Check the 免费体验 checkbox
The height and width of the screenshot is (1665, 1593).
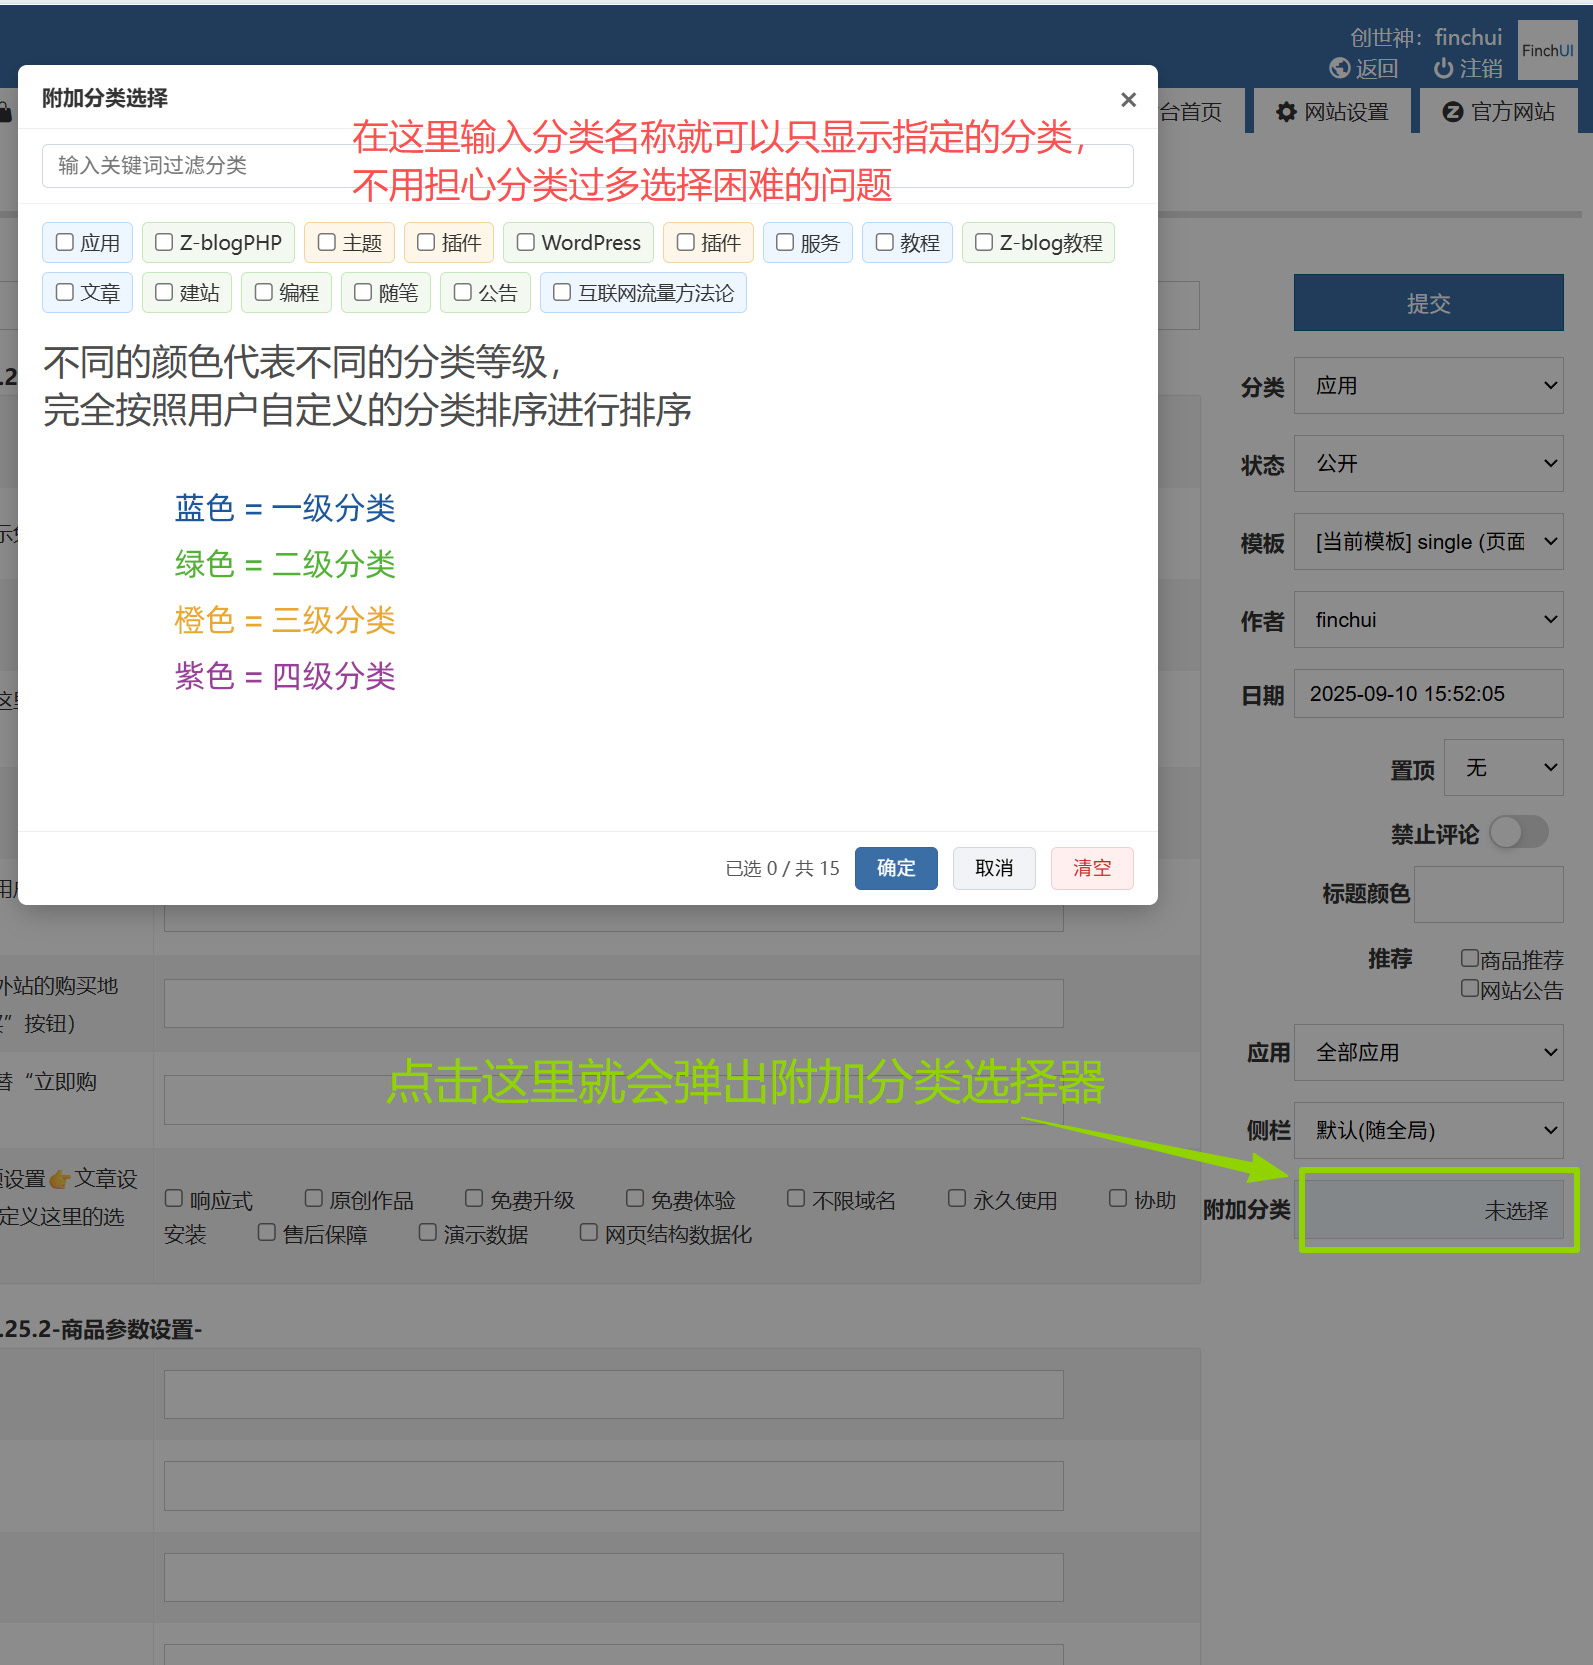click(635, 1198)
